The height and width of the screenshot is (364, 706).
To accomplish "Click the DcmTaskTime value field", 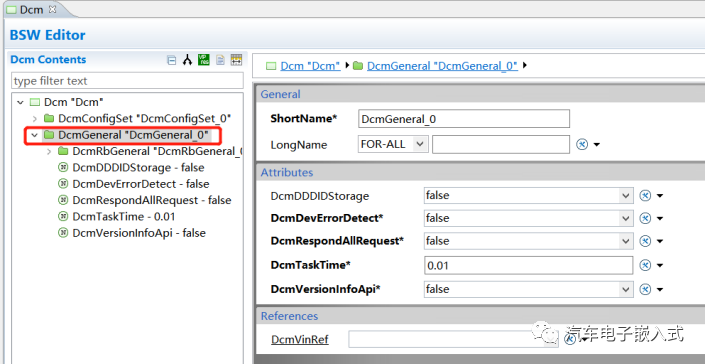I will tap(529, 265).
